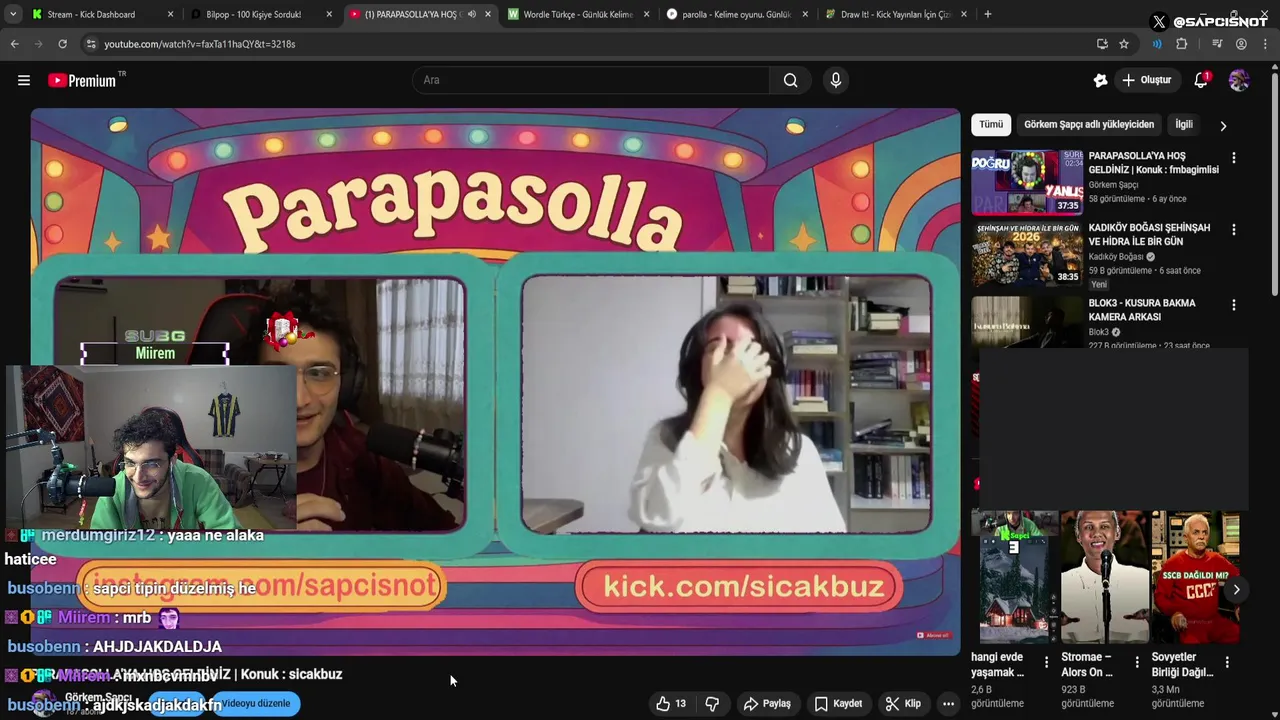This screenshot has height=720, width=1280.
Task: Share the video via Paylaş
Action: (767, 704)
